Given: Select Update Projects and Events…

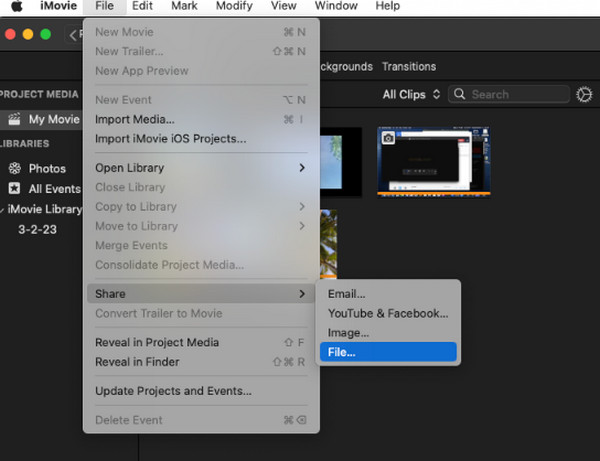Looking at the screenshot, I should click(x=201, y=391).
